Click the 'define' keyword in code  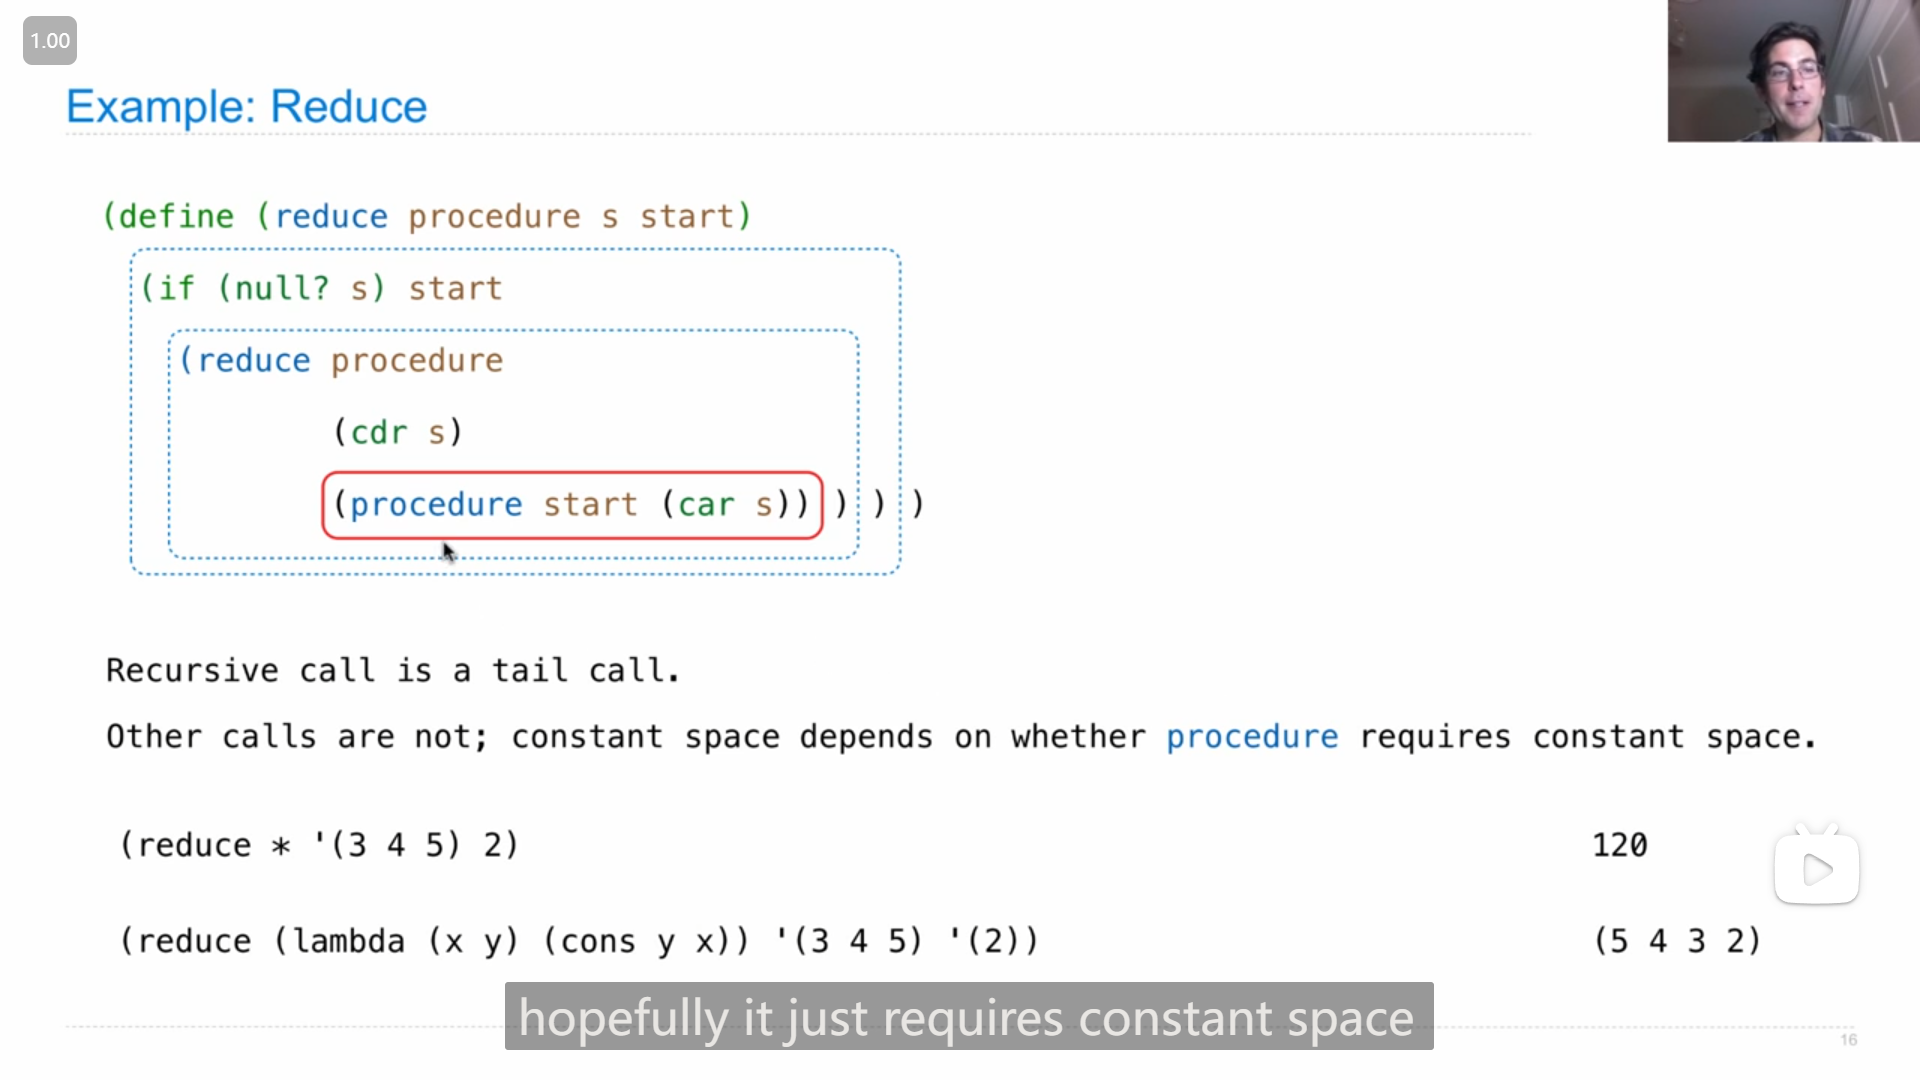176,217
